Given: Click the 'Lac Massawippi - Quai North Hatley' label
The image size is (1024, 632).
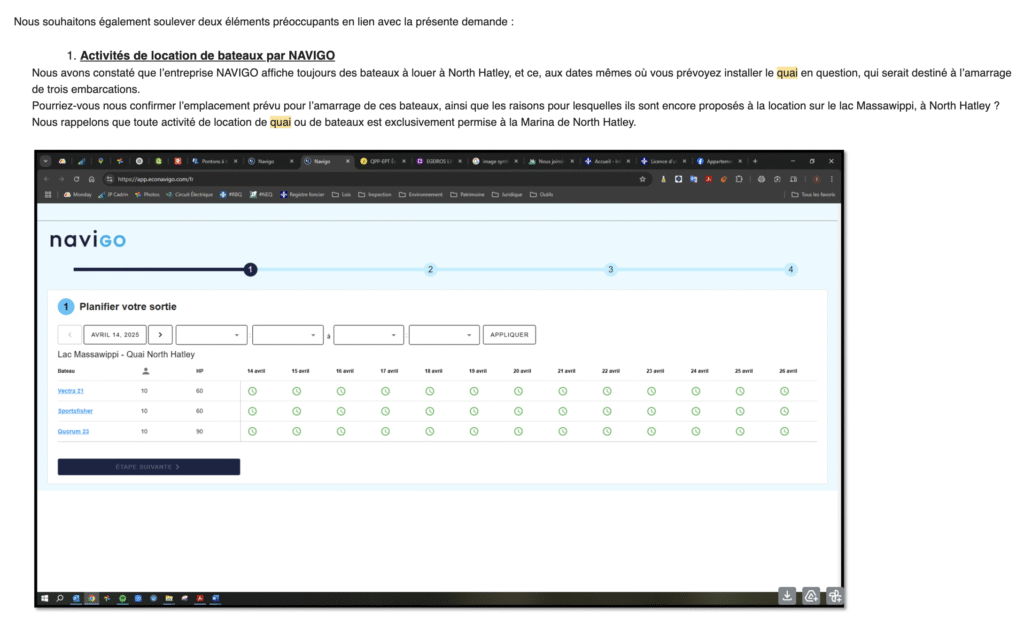Looking at the screenshot, I should pyautogui.click(x=126, y=355).
